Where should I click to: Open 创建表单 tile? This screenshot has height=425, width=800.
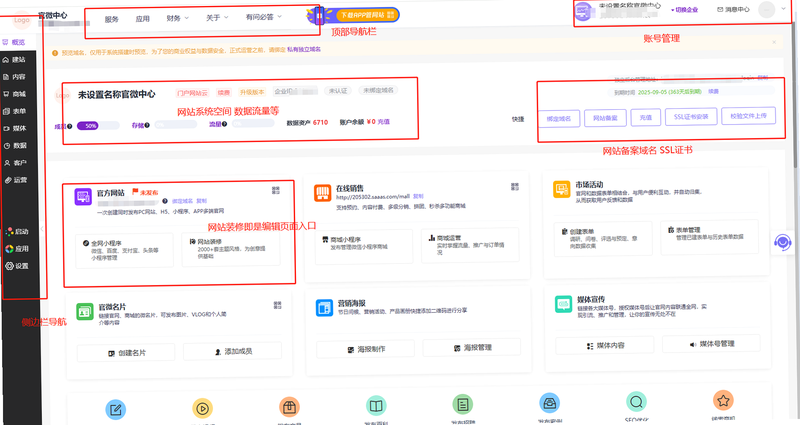pyautogui.click(x=603, y=238)
